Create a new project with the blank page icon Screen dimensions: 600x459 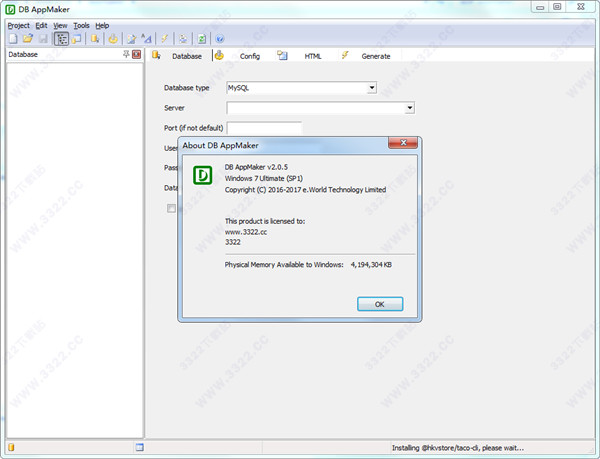click(x=13, y=39)
